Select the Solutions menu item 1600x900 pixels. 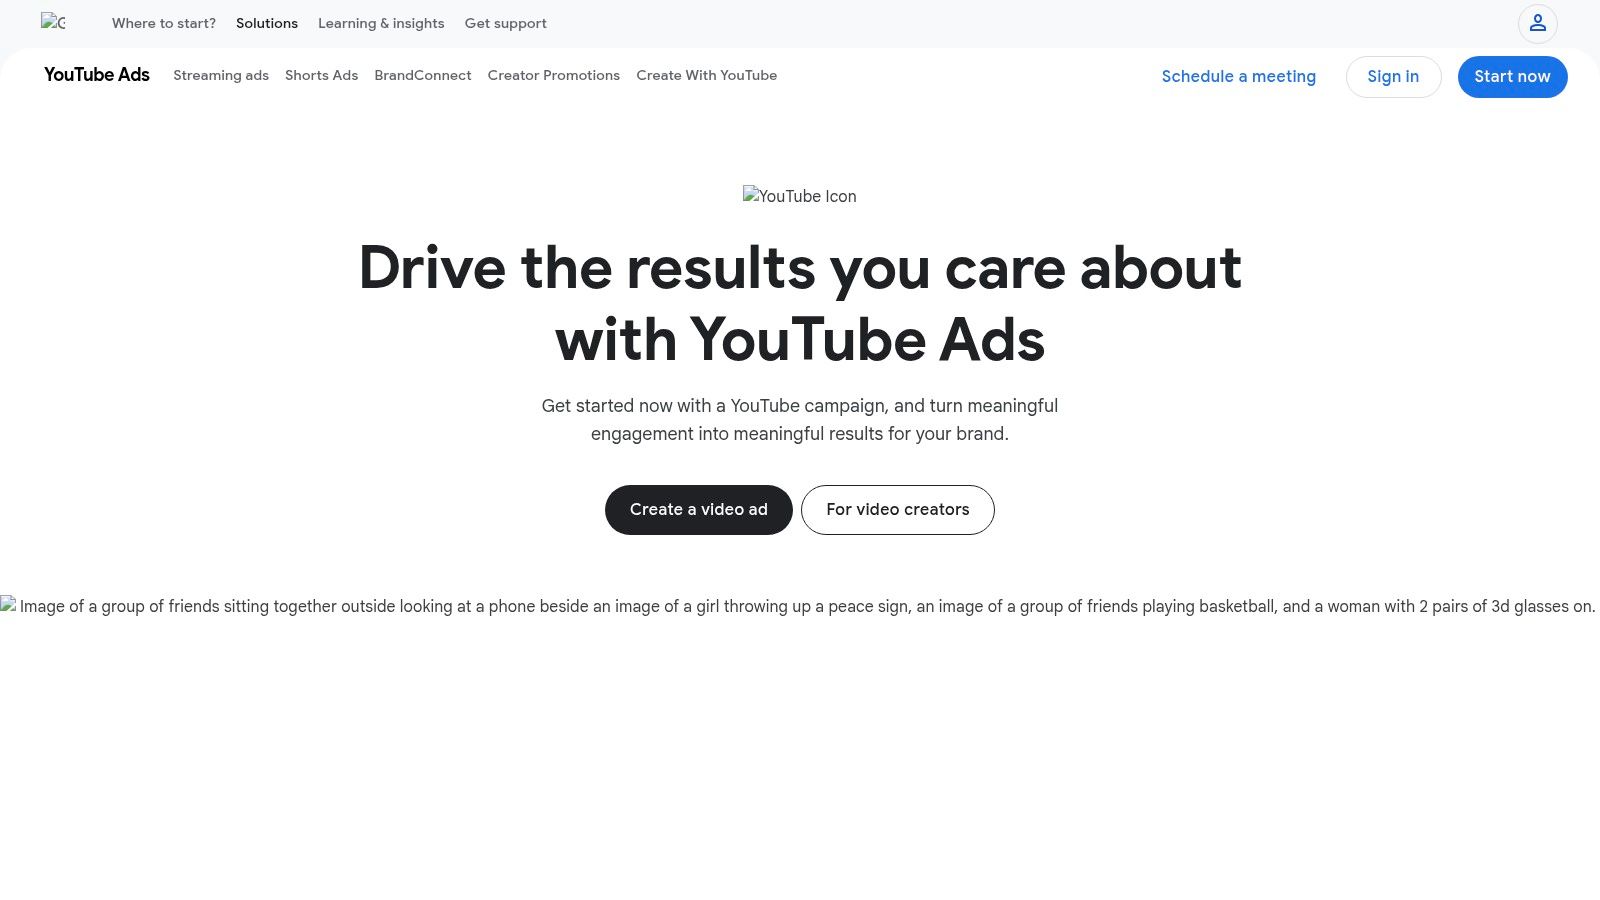(266, 23)
